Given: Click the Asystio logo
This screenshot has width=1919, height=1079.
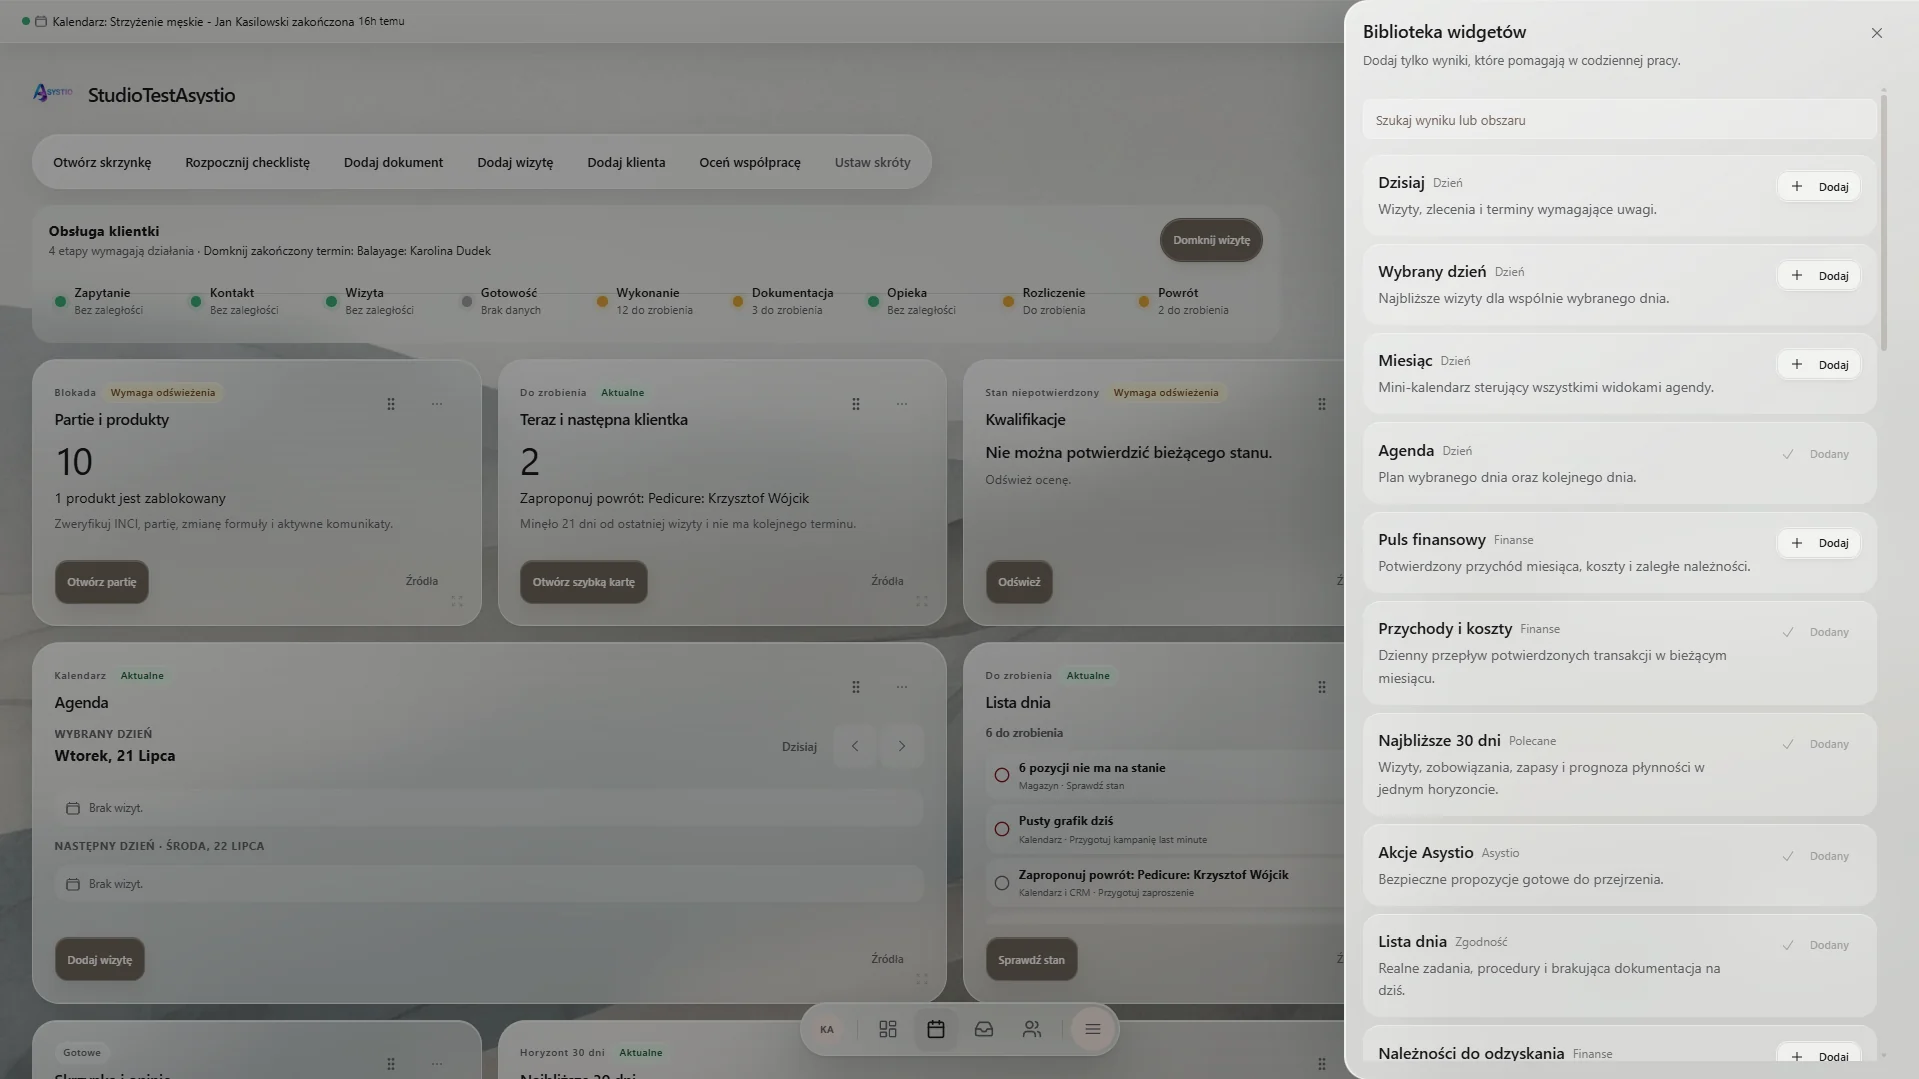Looking at the screenshot, I should click(x=52, y=93).
